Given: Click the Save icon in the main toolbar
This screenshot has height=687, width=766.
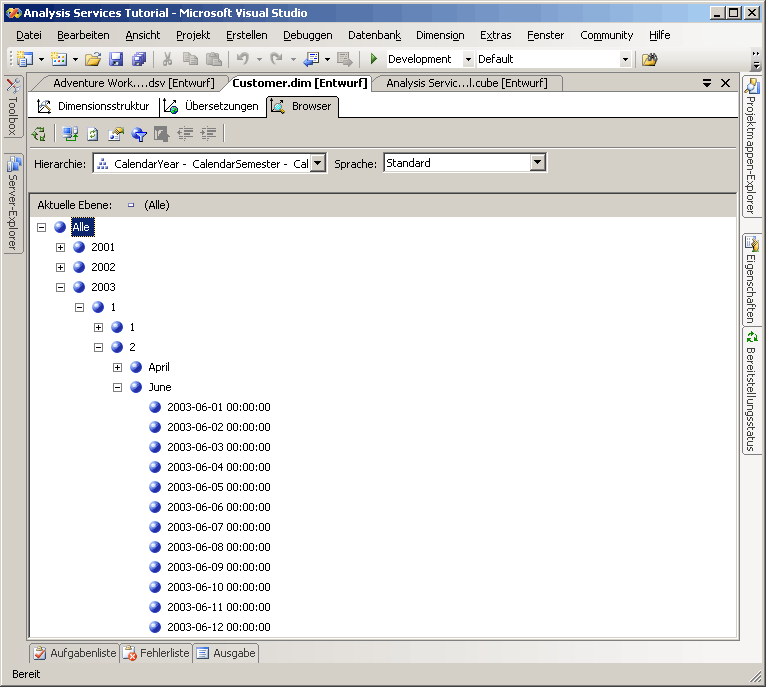Looking at the screenshot, I should point(116,60).
